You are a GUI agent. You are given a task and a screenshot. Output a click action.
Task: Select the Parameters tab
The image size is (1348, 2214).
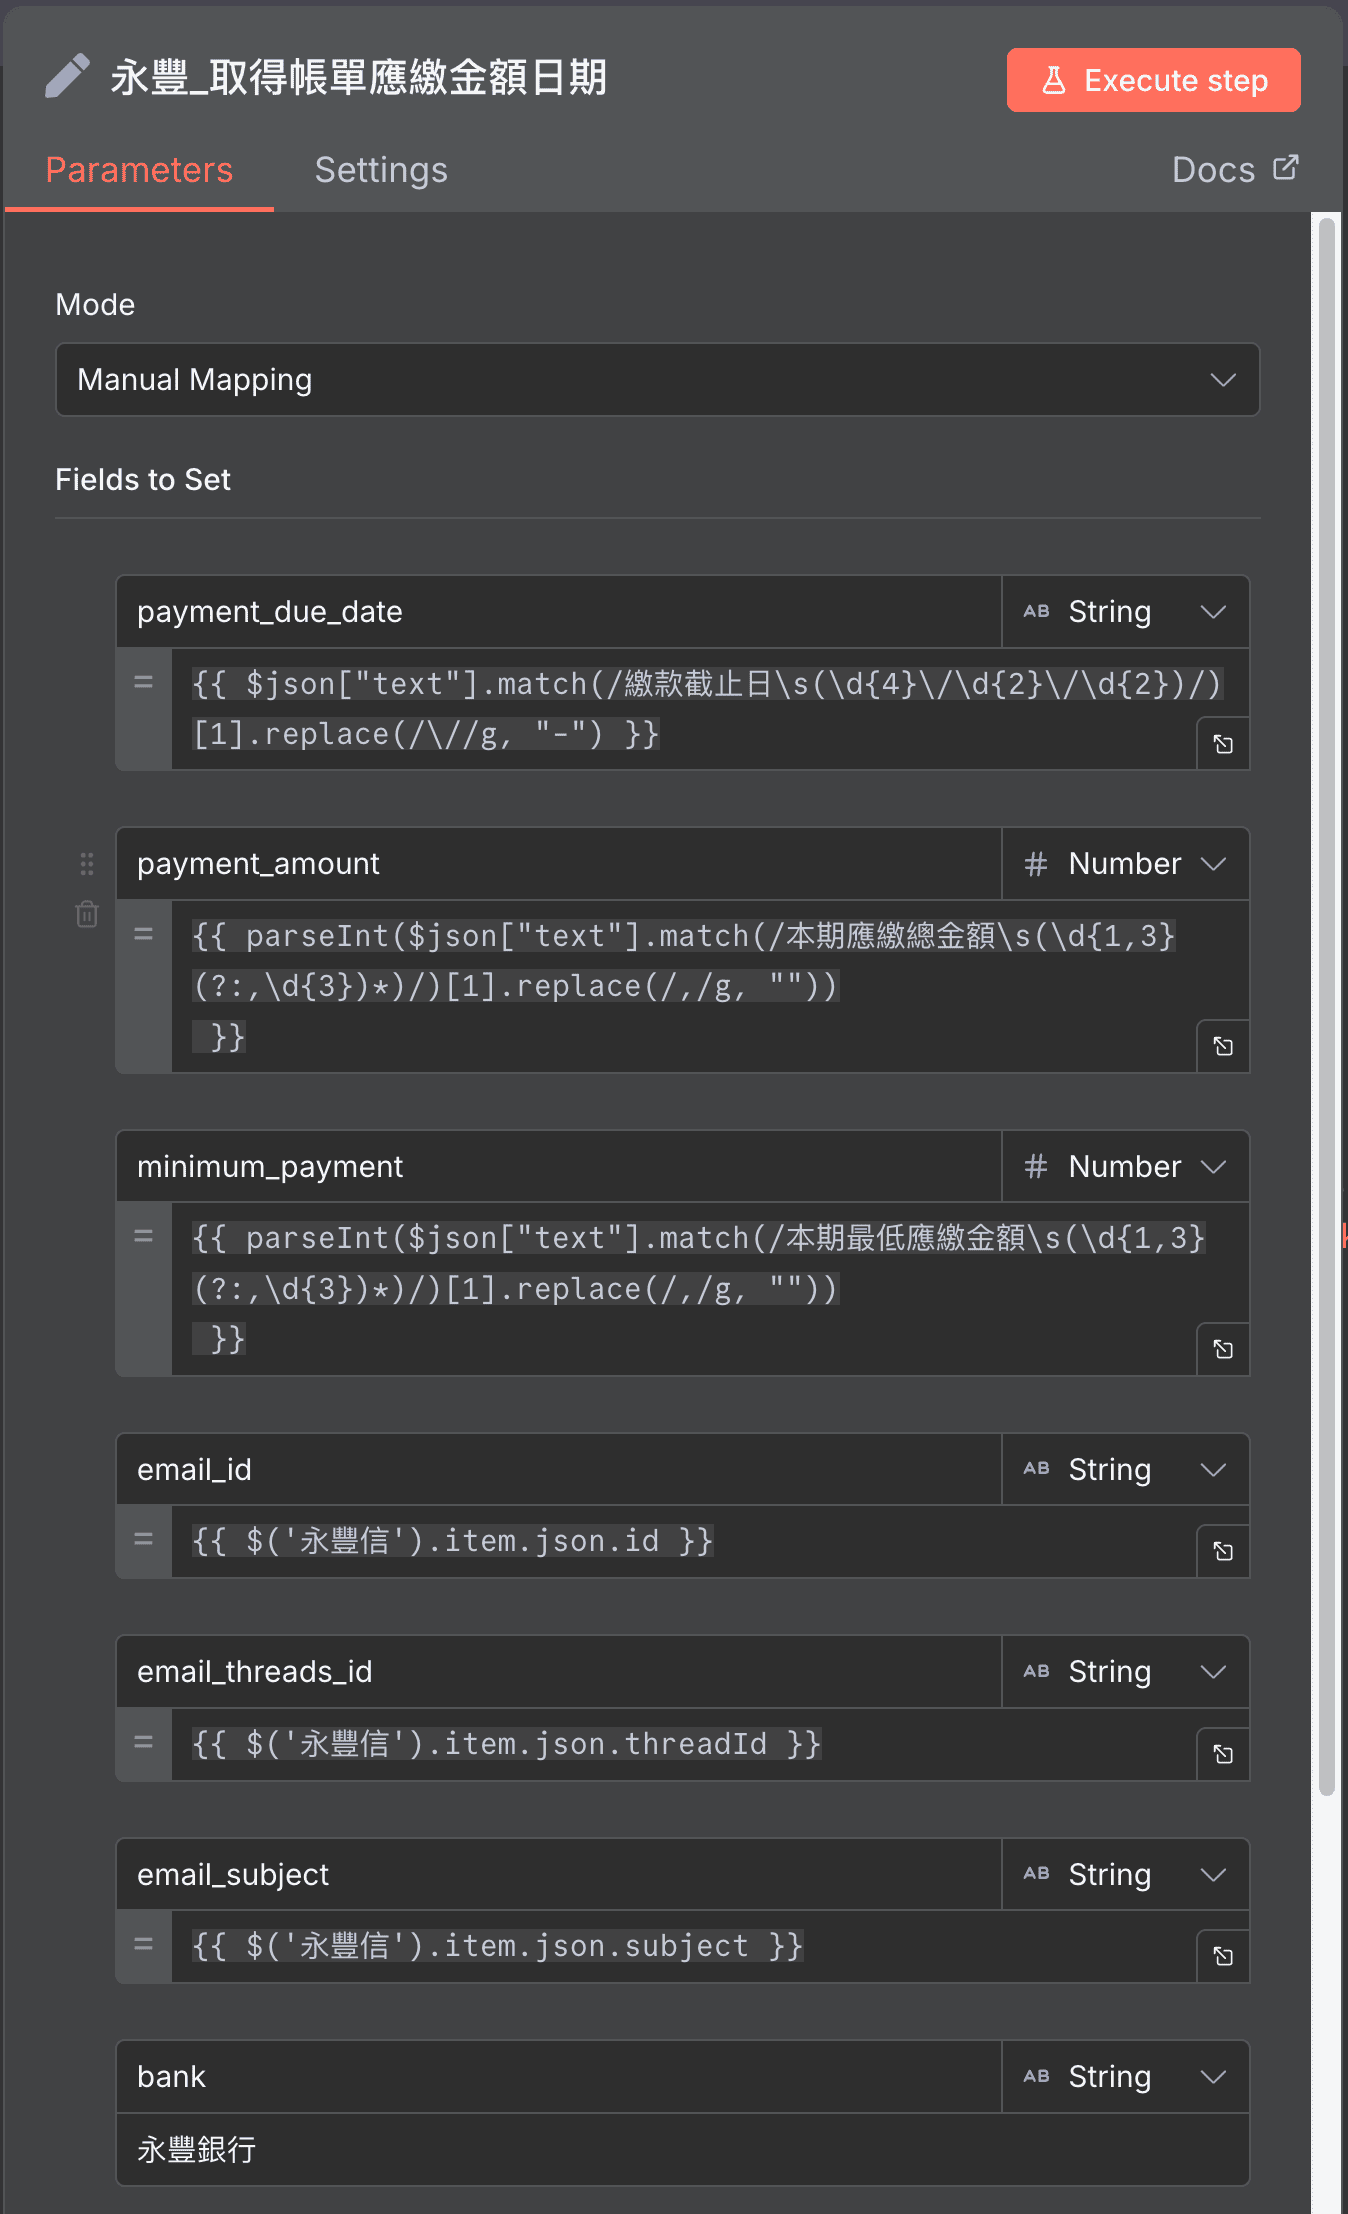pos(138,169)
